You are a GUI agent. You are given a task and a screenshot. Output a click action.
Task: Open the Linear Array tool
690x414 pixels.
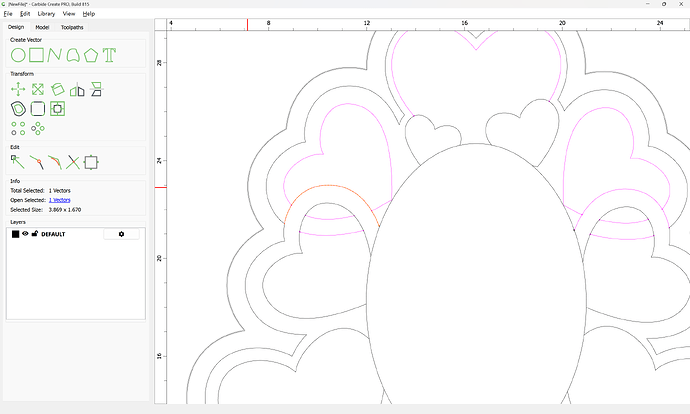coord(18,128)
